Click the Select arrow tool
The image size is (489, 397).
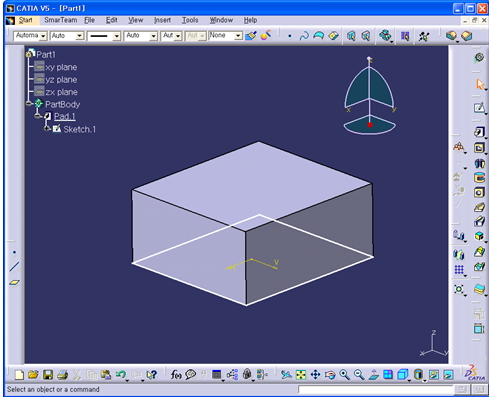(479, 84)
